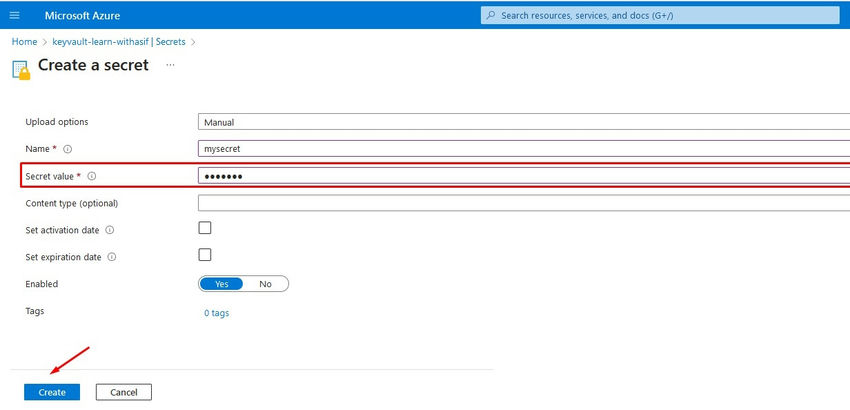850x410 pixels.
Task: Show info tooltip for Name field
Action: pyautogui.click(x=68, y=149)
